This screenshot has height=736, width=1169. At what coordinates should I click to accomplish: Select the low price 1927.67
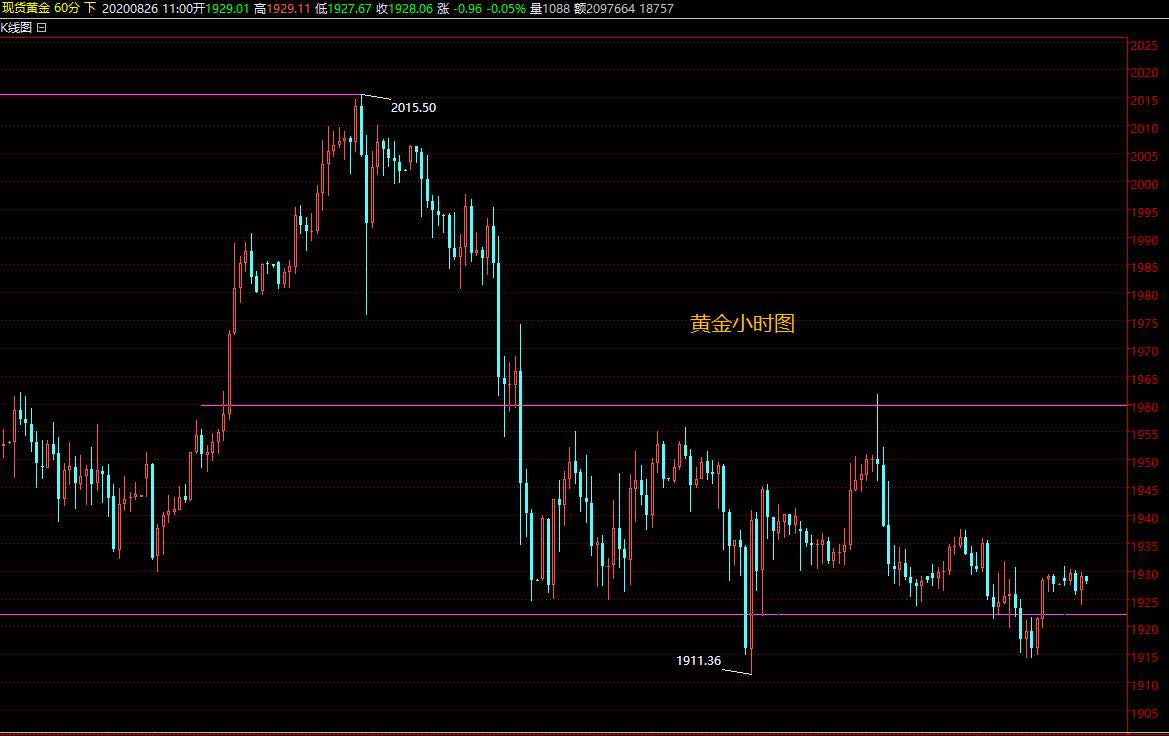350,8
